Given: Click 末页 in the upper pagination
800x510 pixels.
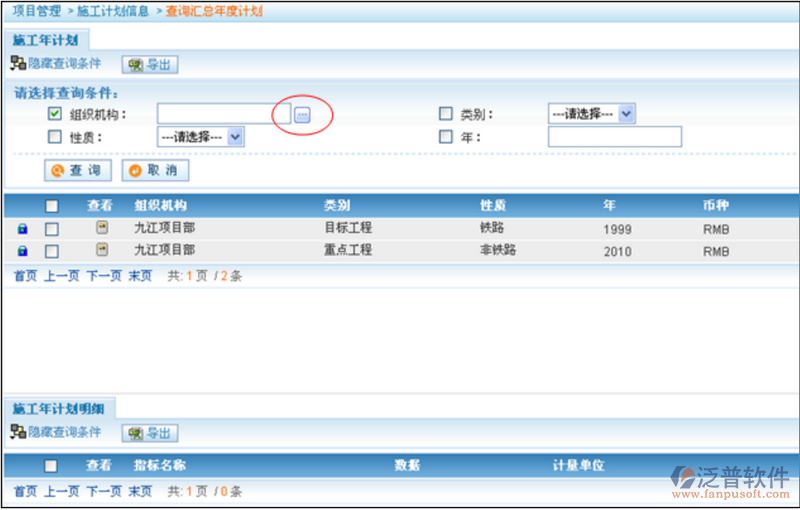Looking at the screenshot, I should tap(140, 276).
